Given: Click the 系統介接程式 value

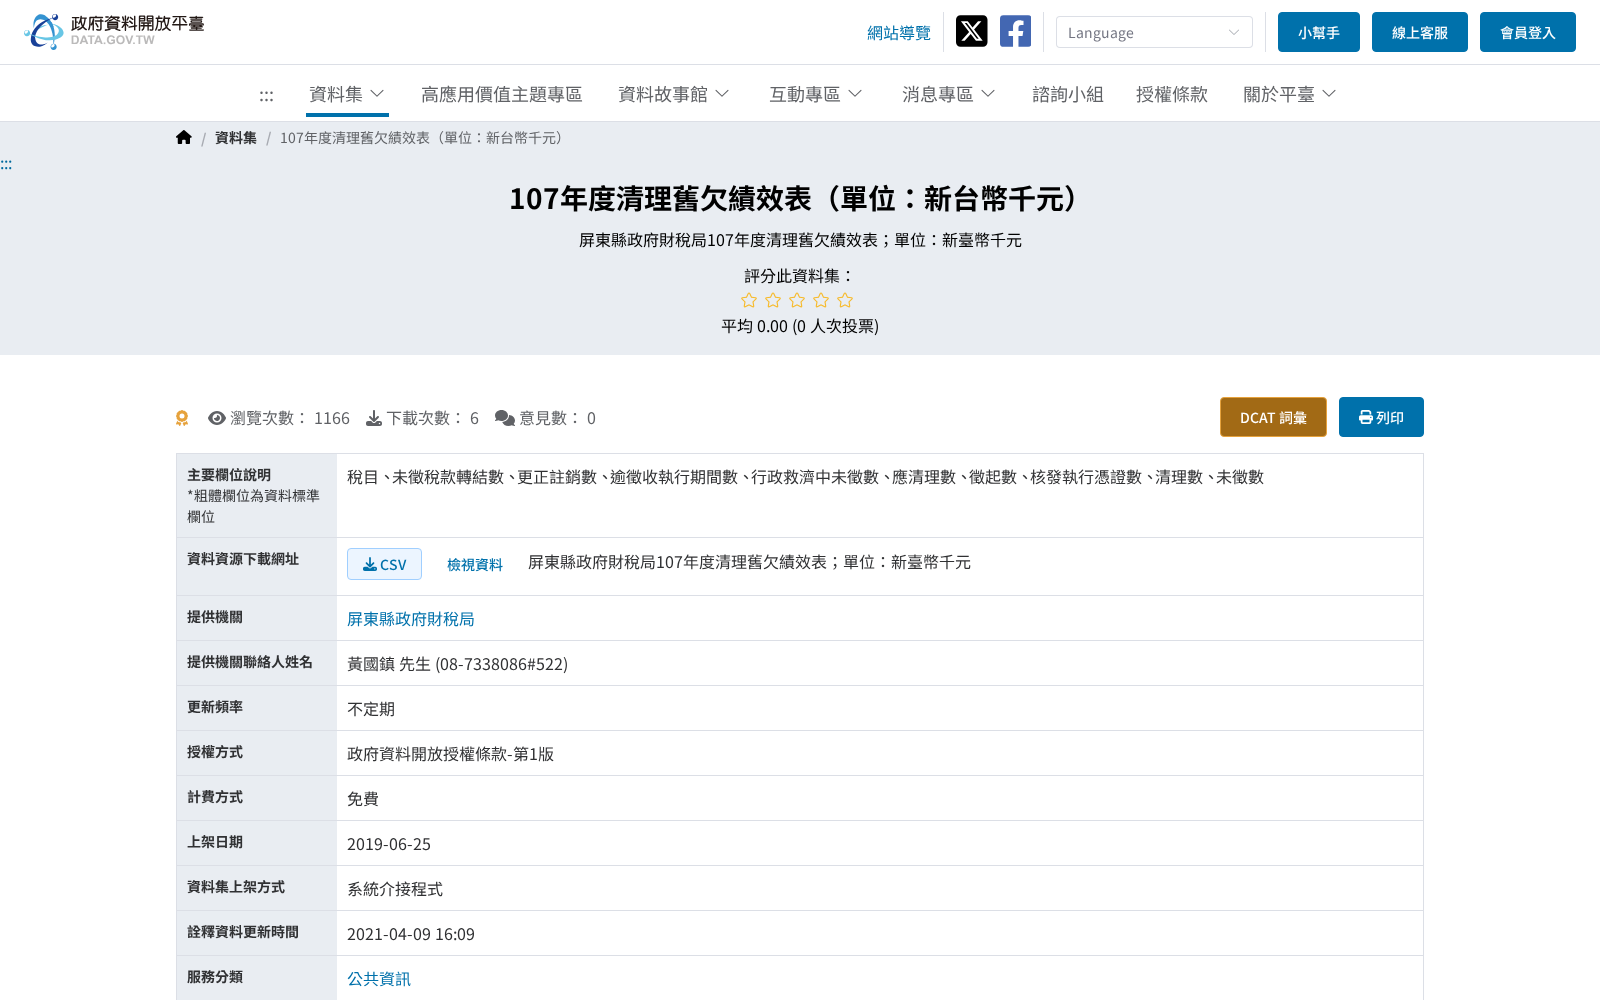Looking at the screenshot, I should [395, 889].
